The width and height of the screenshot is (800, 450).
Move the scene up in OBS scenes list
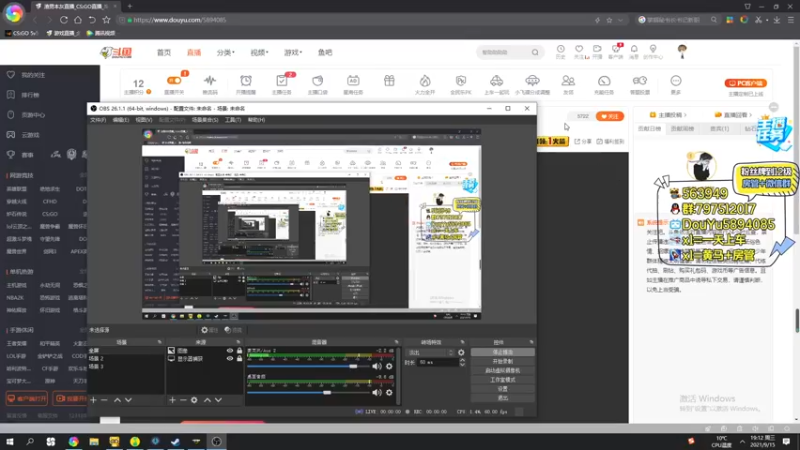(x=117, y=400)
